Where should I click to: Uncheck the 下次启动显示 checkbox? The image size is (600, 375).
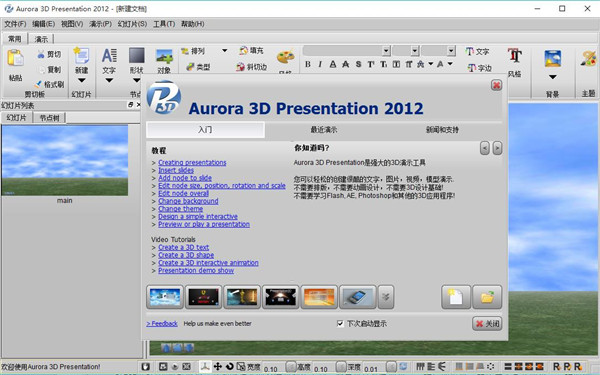click(340, 324)
